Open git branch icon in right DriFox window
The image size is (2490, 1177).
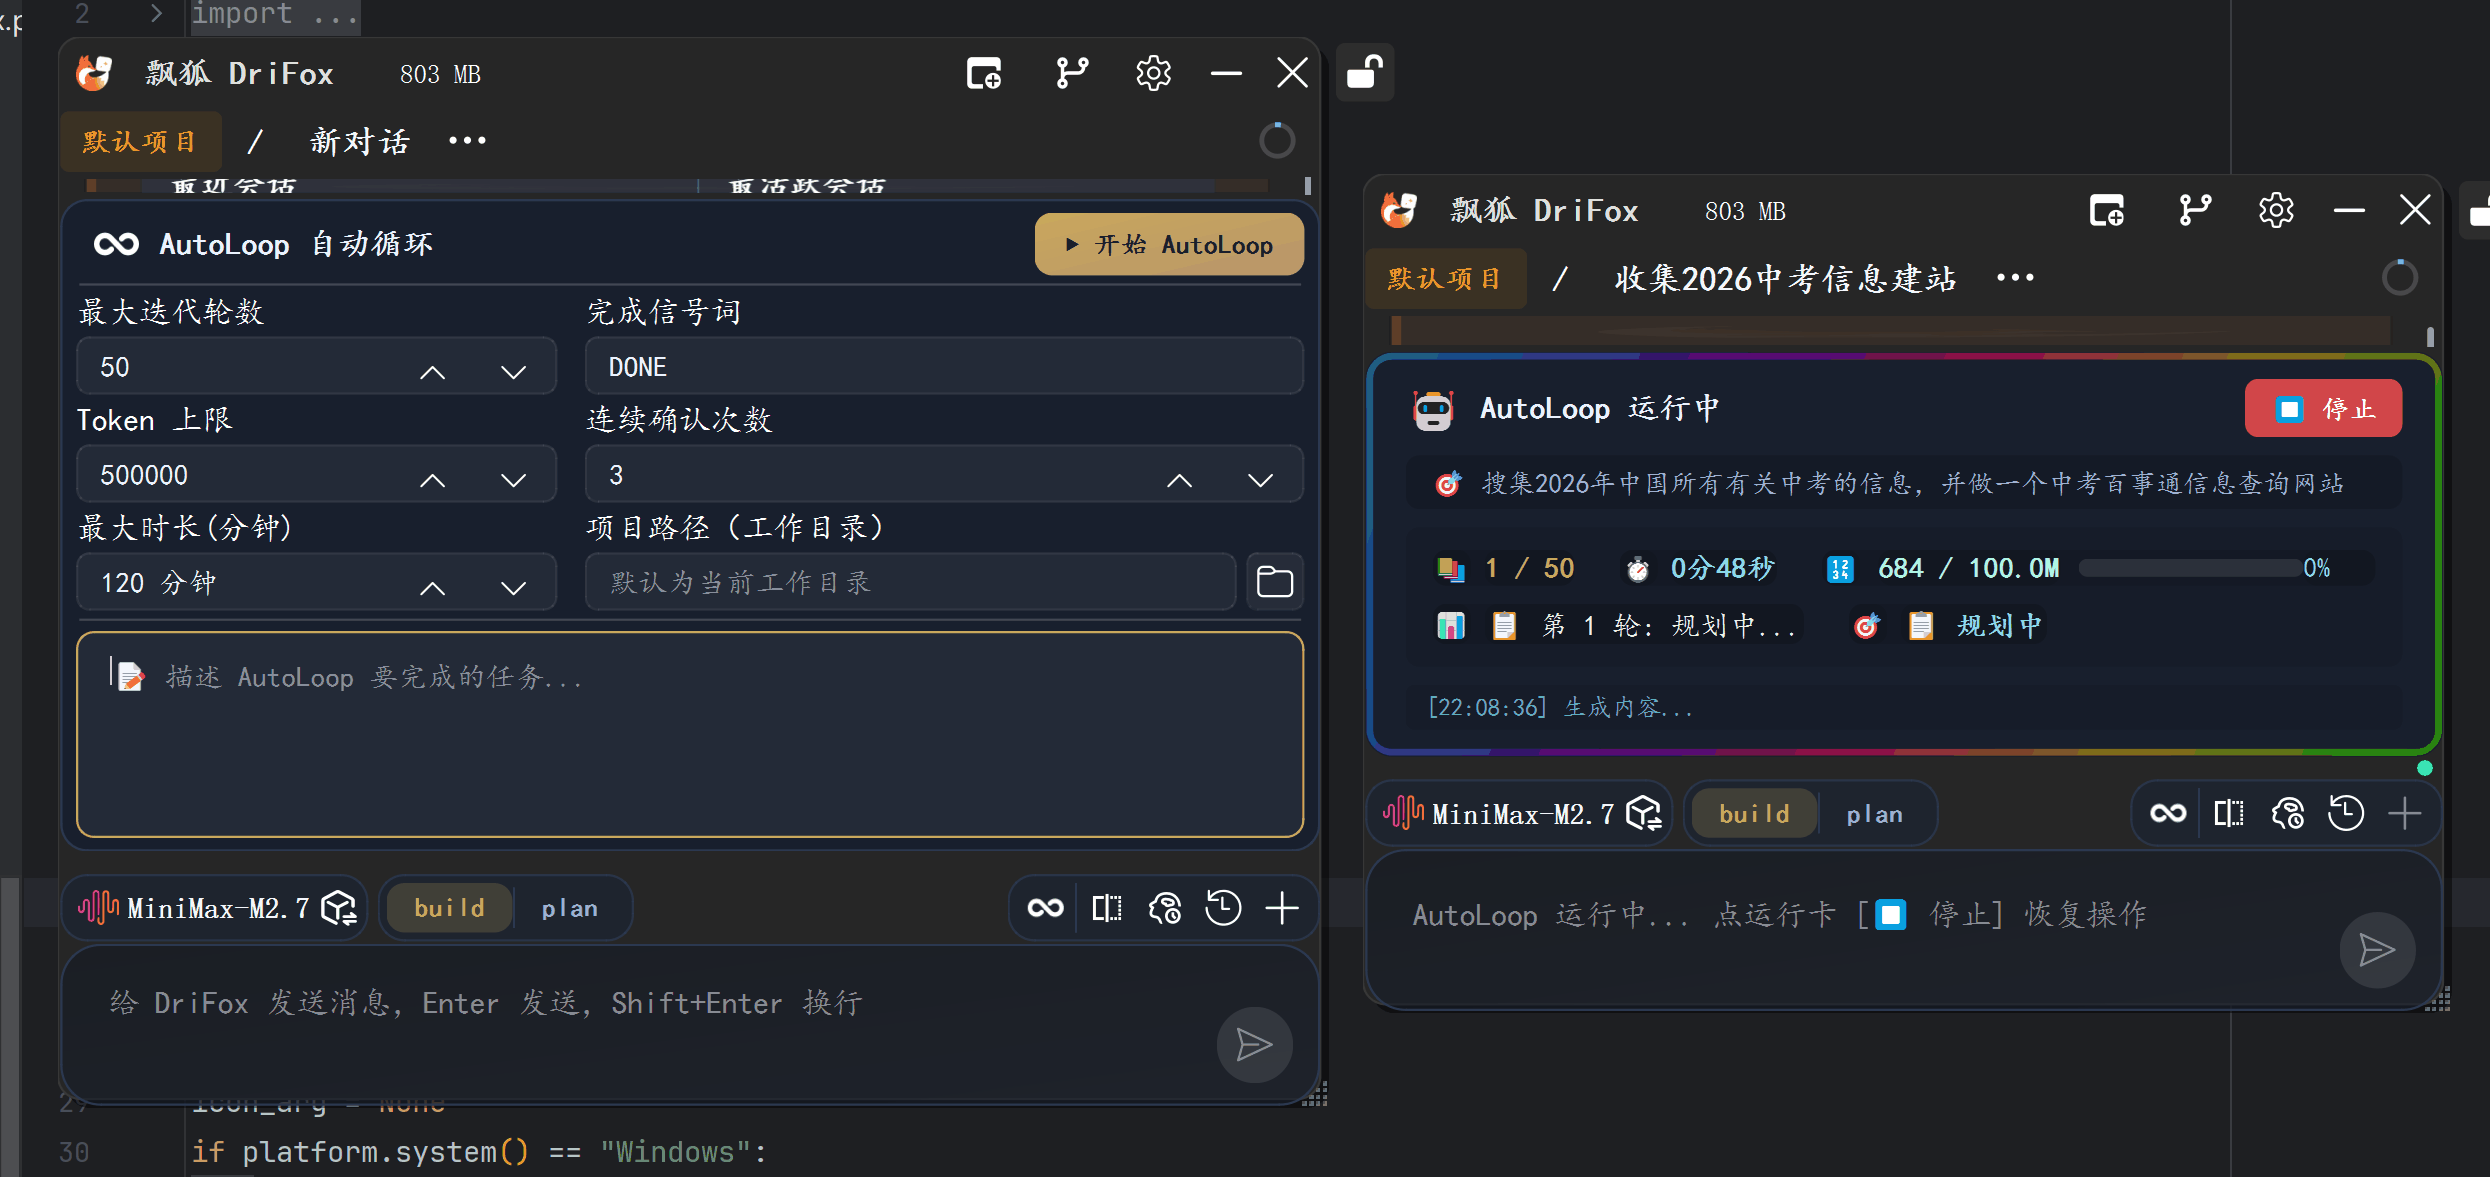tap(2195, 210)
